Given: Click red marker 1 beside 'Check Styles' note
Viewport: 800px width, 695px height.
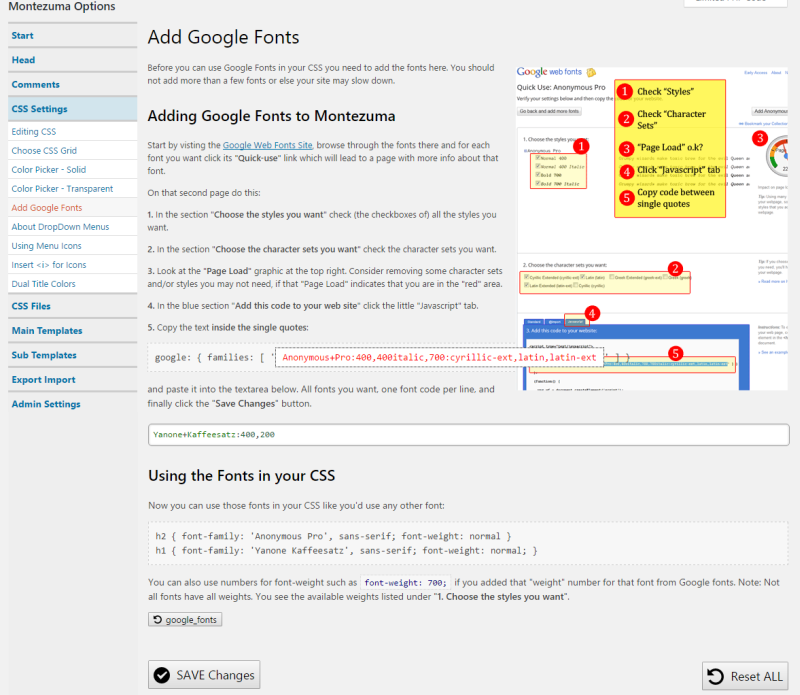Looking at the screenshot, I should coord(626,92).
